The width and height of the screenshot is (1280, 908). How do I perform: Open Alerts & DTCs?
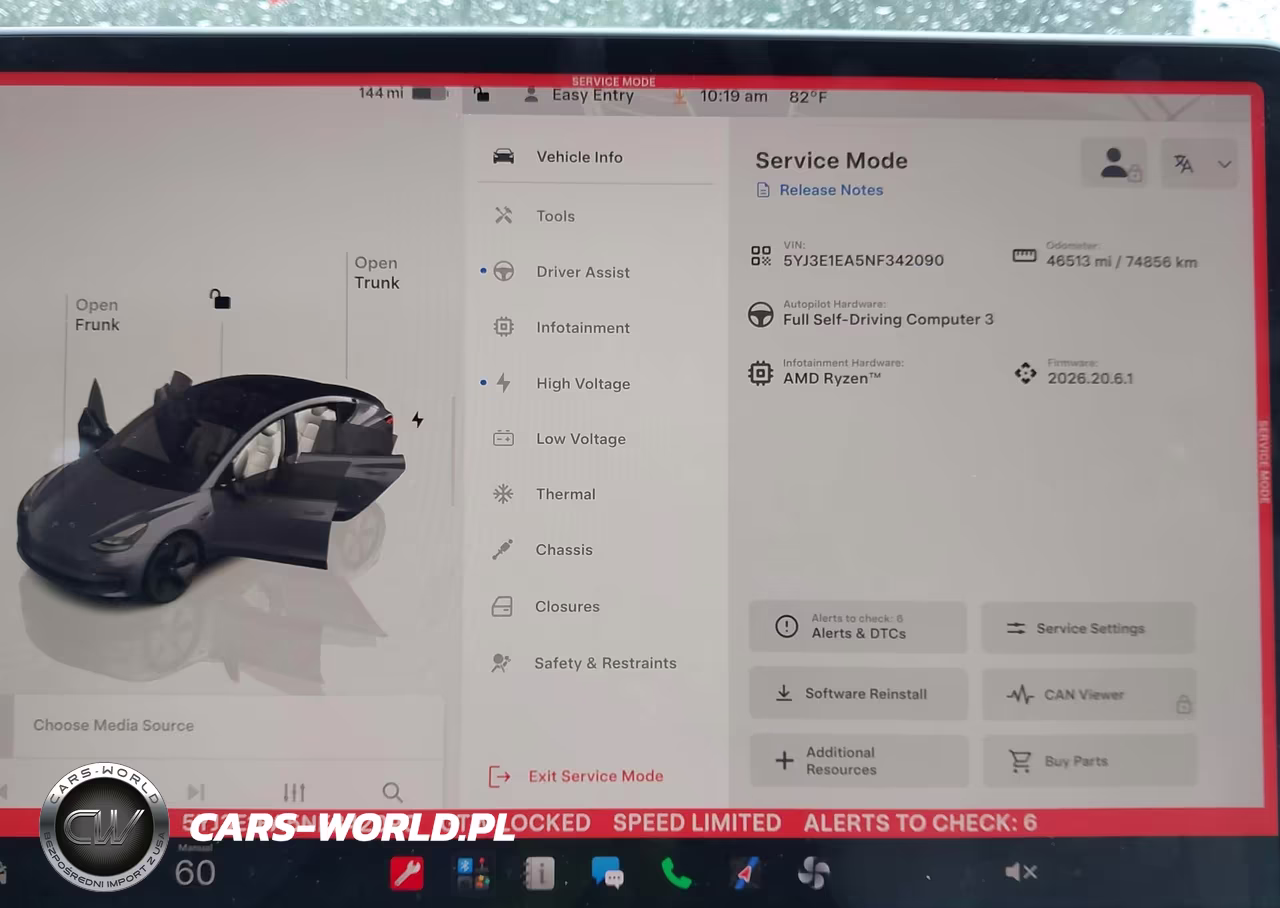(x=858, y=627)
